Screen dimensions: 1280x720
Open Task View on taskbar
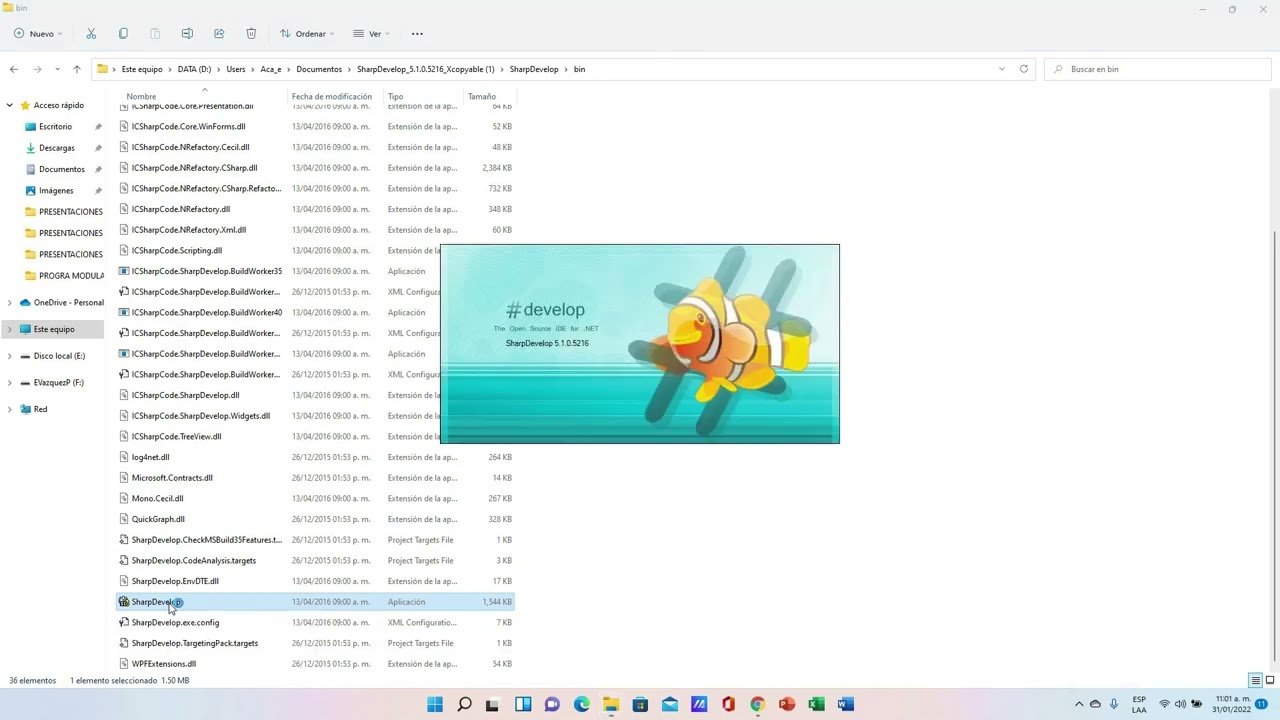(493, 704)
